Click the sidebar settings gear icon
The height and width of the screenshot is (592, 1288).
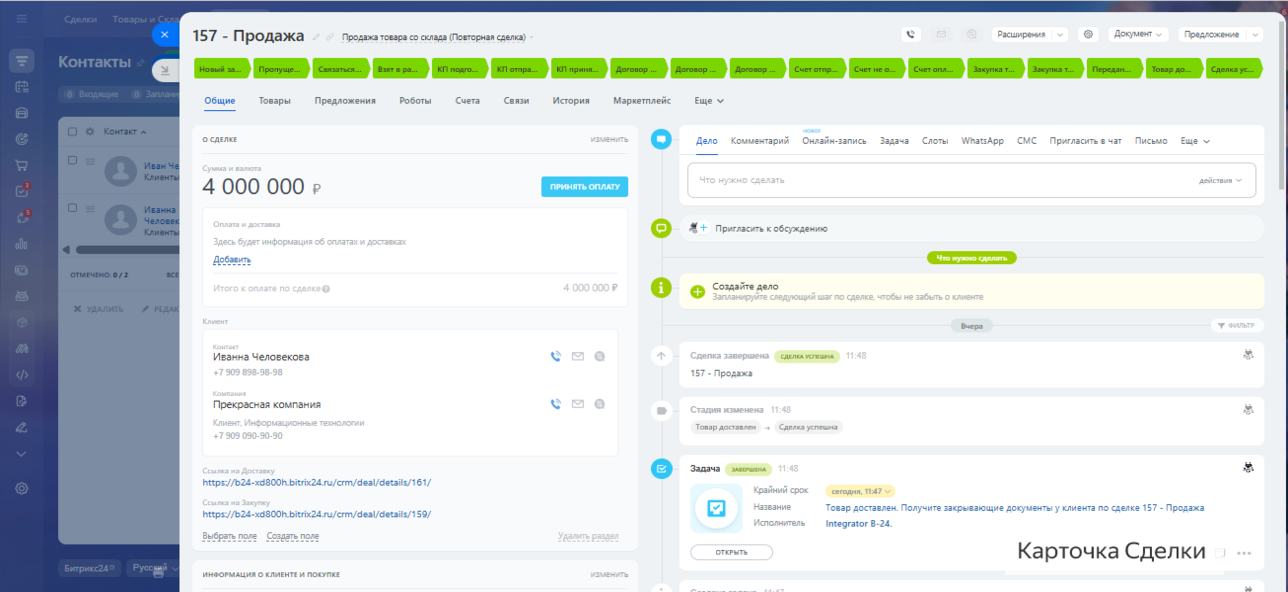click(22, 489)
